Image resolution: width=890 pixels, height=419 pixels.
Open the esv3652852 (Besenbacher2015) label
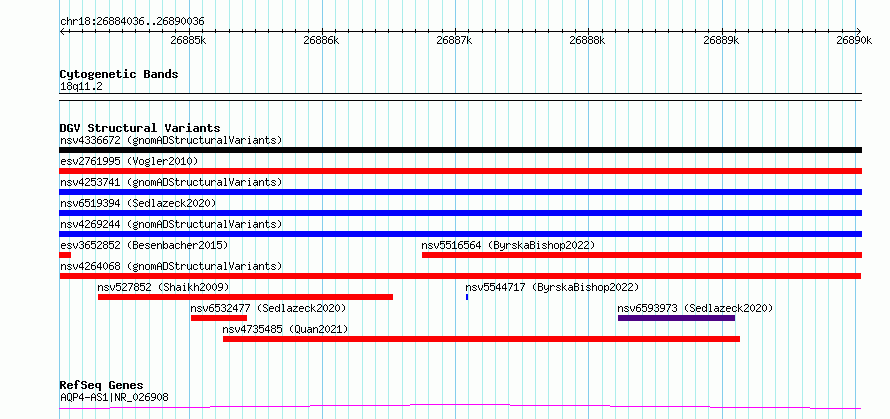click(x=144, y=245)
